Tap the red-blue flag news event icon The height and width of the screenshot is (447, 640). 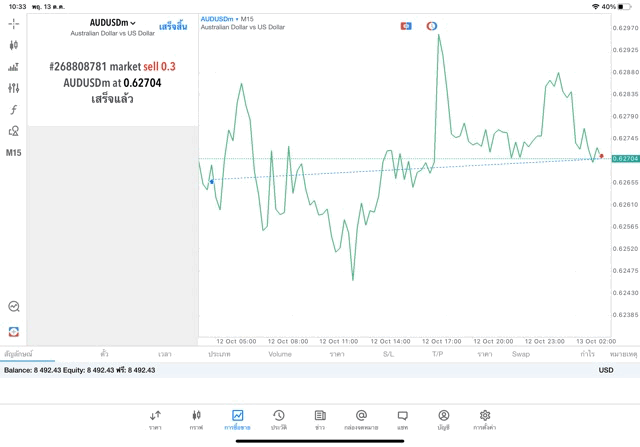click(406, 26)
